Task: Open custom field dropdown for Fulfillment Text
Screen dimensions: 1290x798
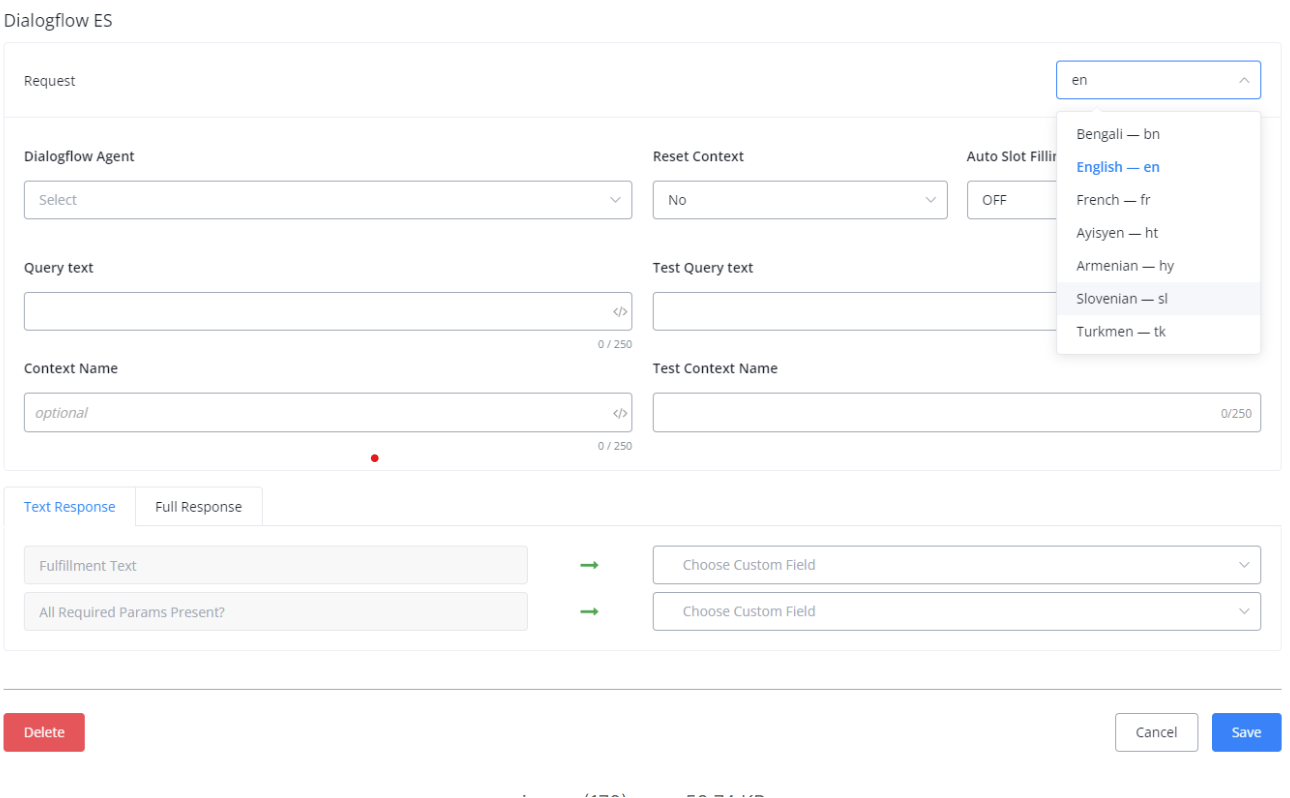Action: click(x=957, y=565)
